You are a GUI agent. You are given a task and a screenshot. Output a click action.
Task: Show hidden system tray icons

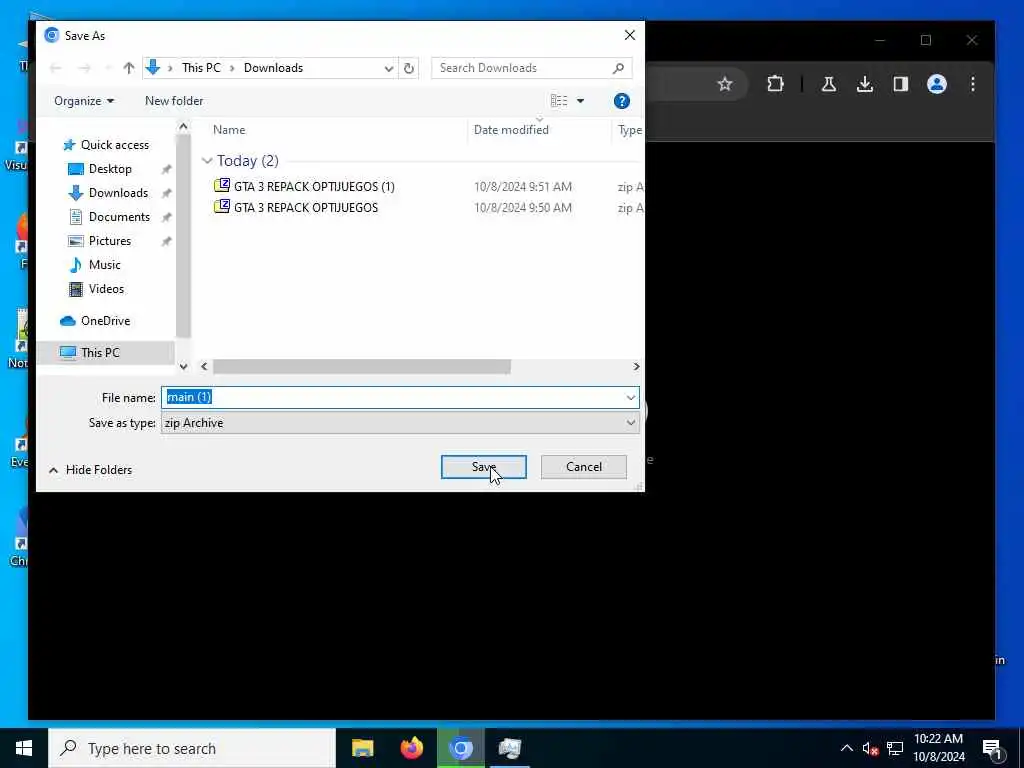pyautogui.click(x=846, y=748)
